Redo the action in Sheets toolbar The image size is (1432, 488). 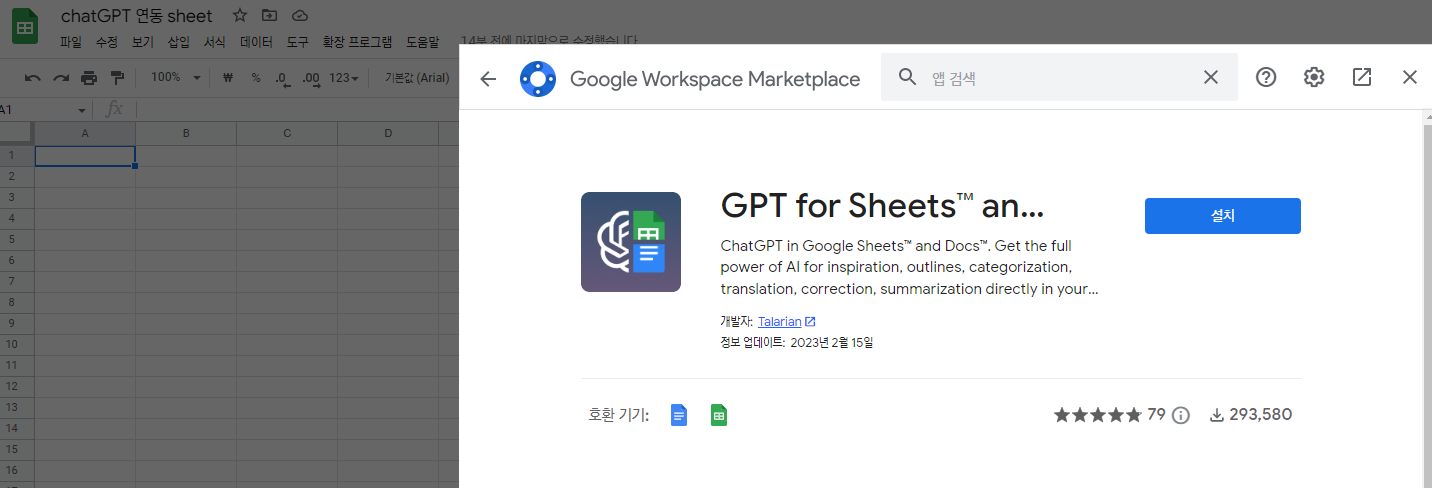pos(61,78)
